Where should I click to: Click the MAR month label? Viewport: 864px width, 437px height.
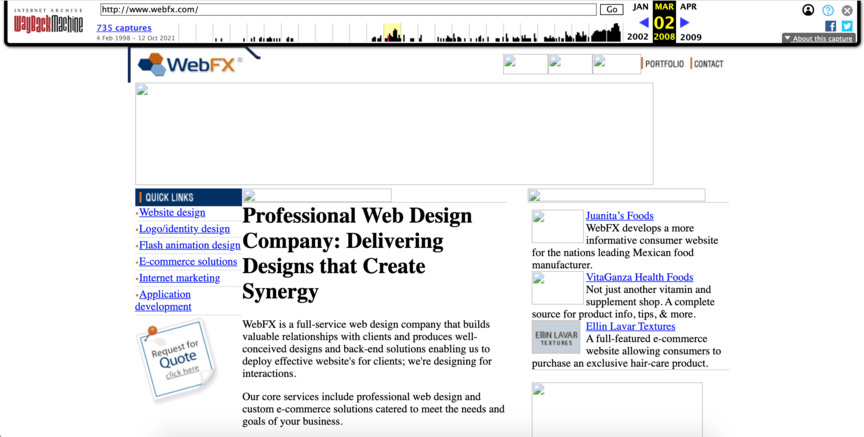pos(664,7)
